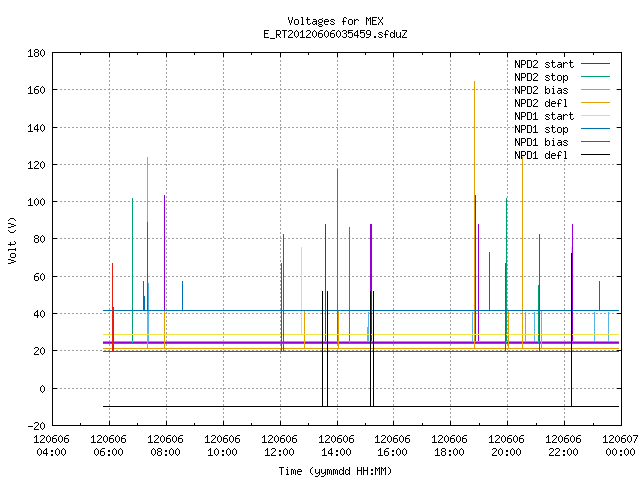This screenshot has width=640, height=480.
Task: Click the 'NPD1 bias' legend label
Action: (x=541, y=142)
